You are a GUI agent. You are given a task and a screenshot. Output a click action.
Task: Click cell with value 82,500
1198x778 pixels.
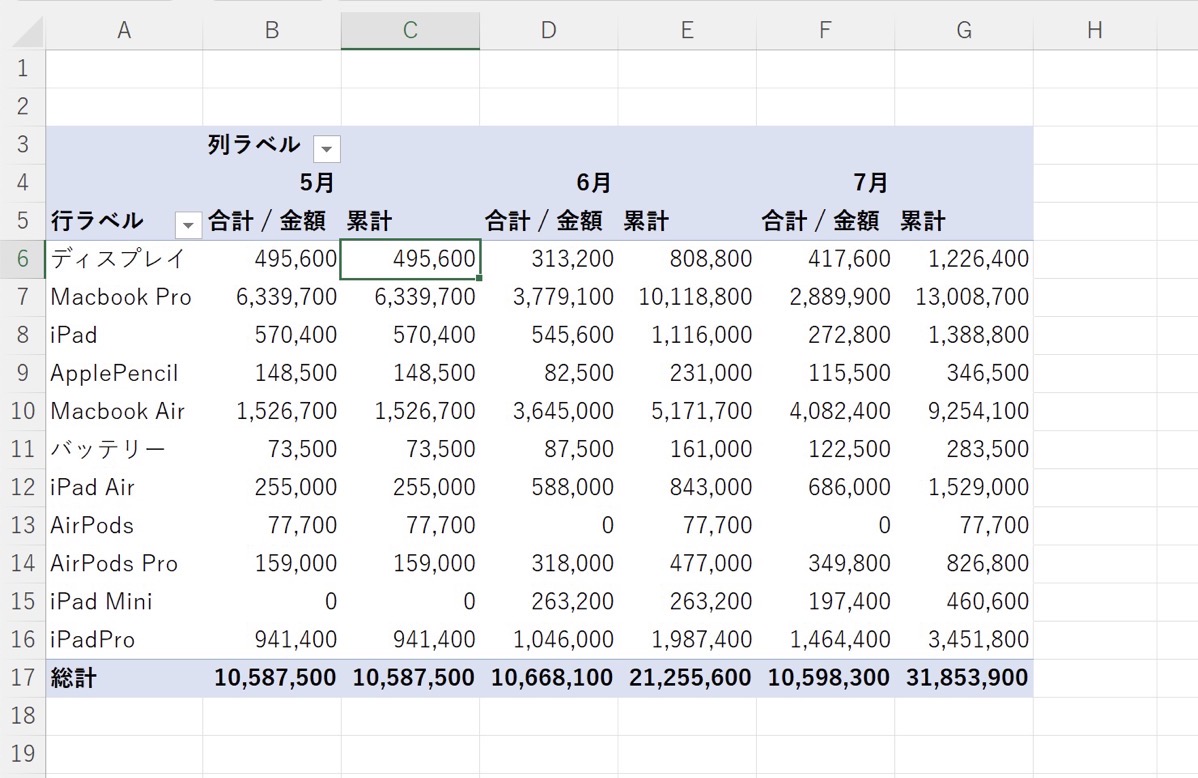point(549,373)
